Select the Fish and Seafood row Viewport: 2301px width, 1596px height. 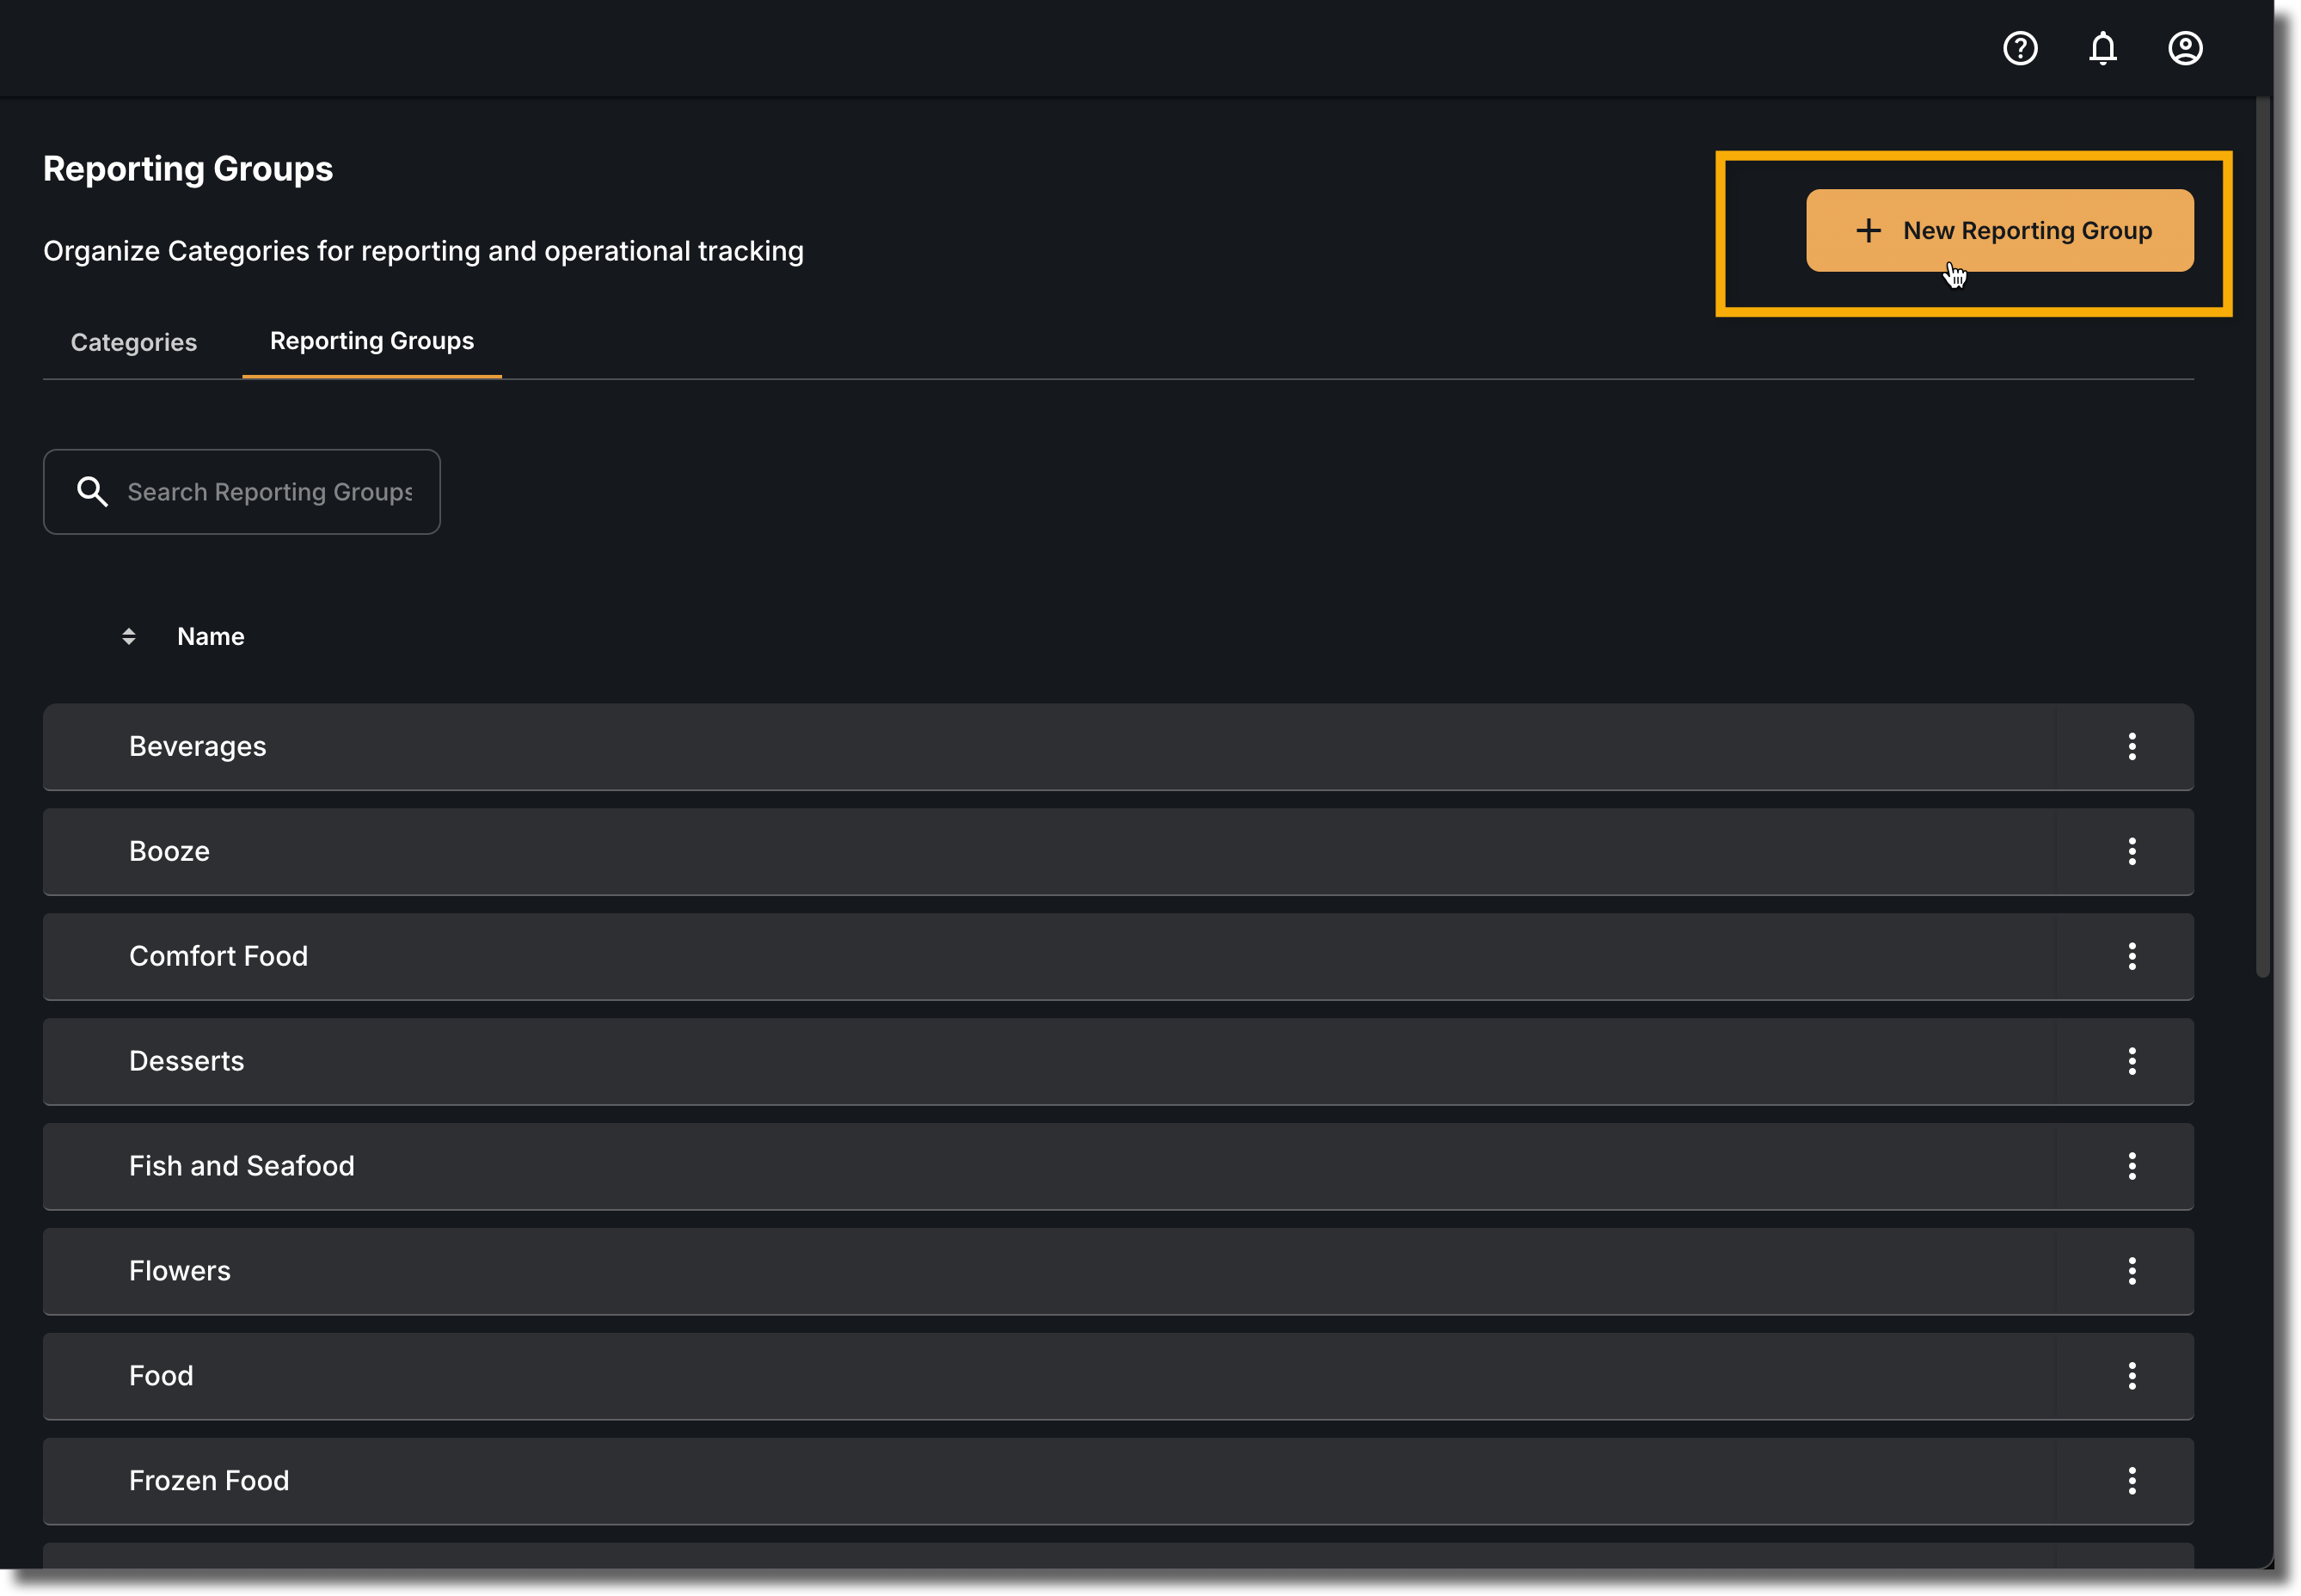point(1118,1166)
